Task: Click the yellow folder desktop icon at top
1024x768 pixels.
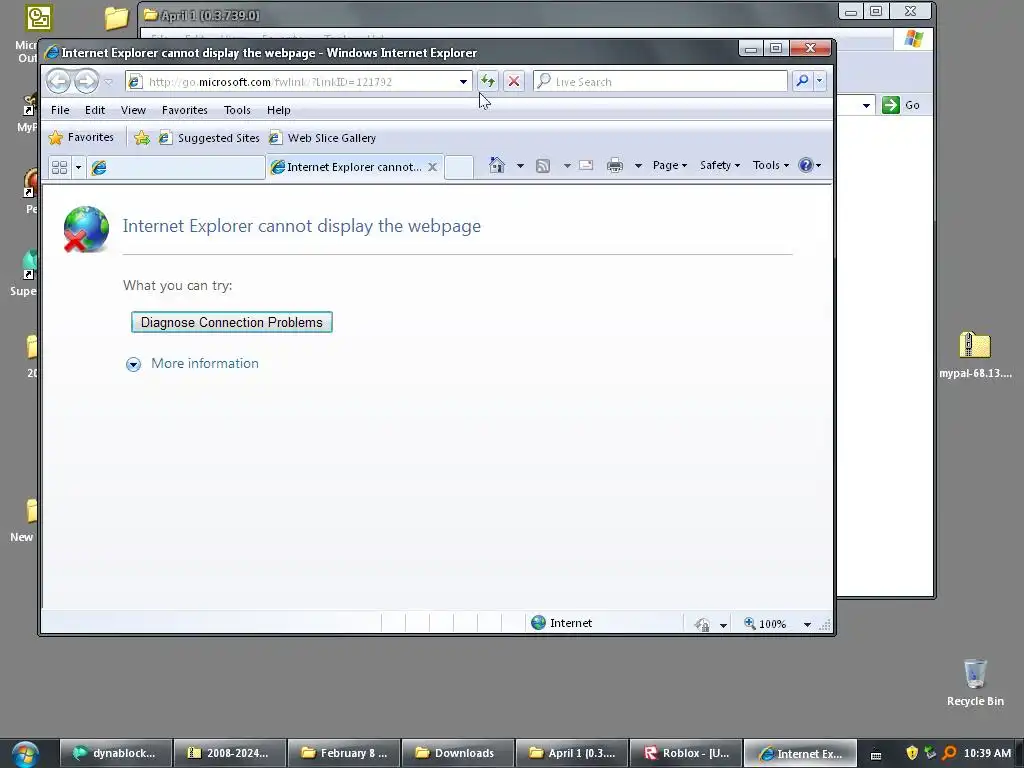Action: click(x=117, y=18)
